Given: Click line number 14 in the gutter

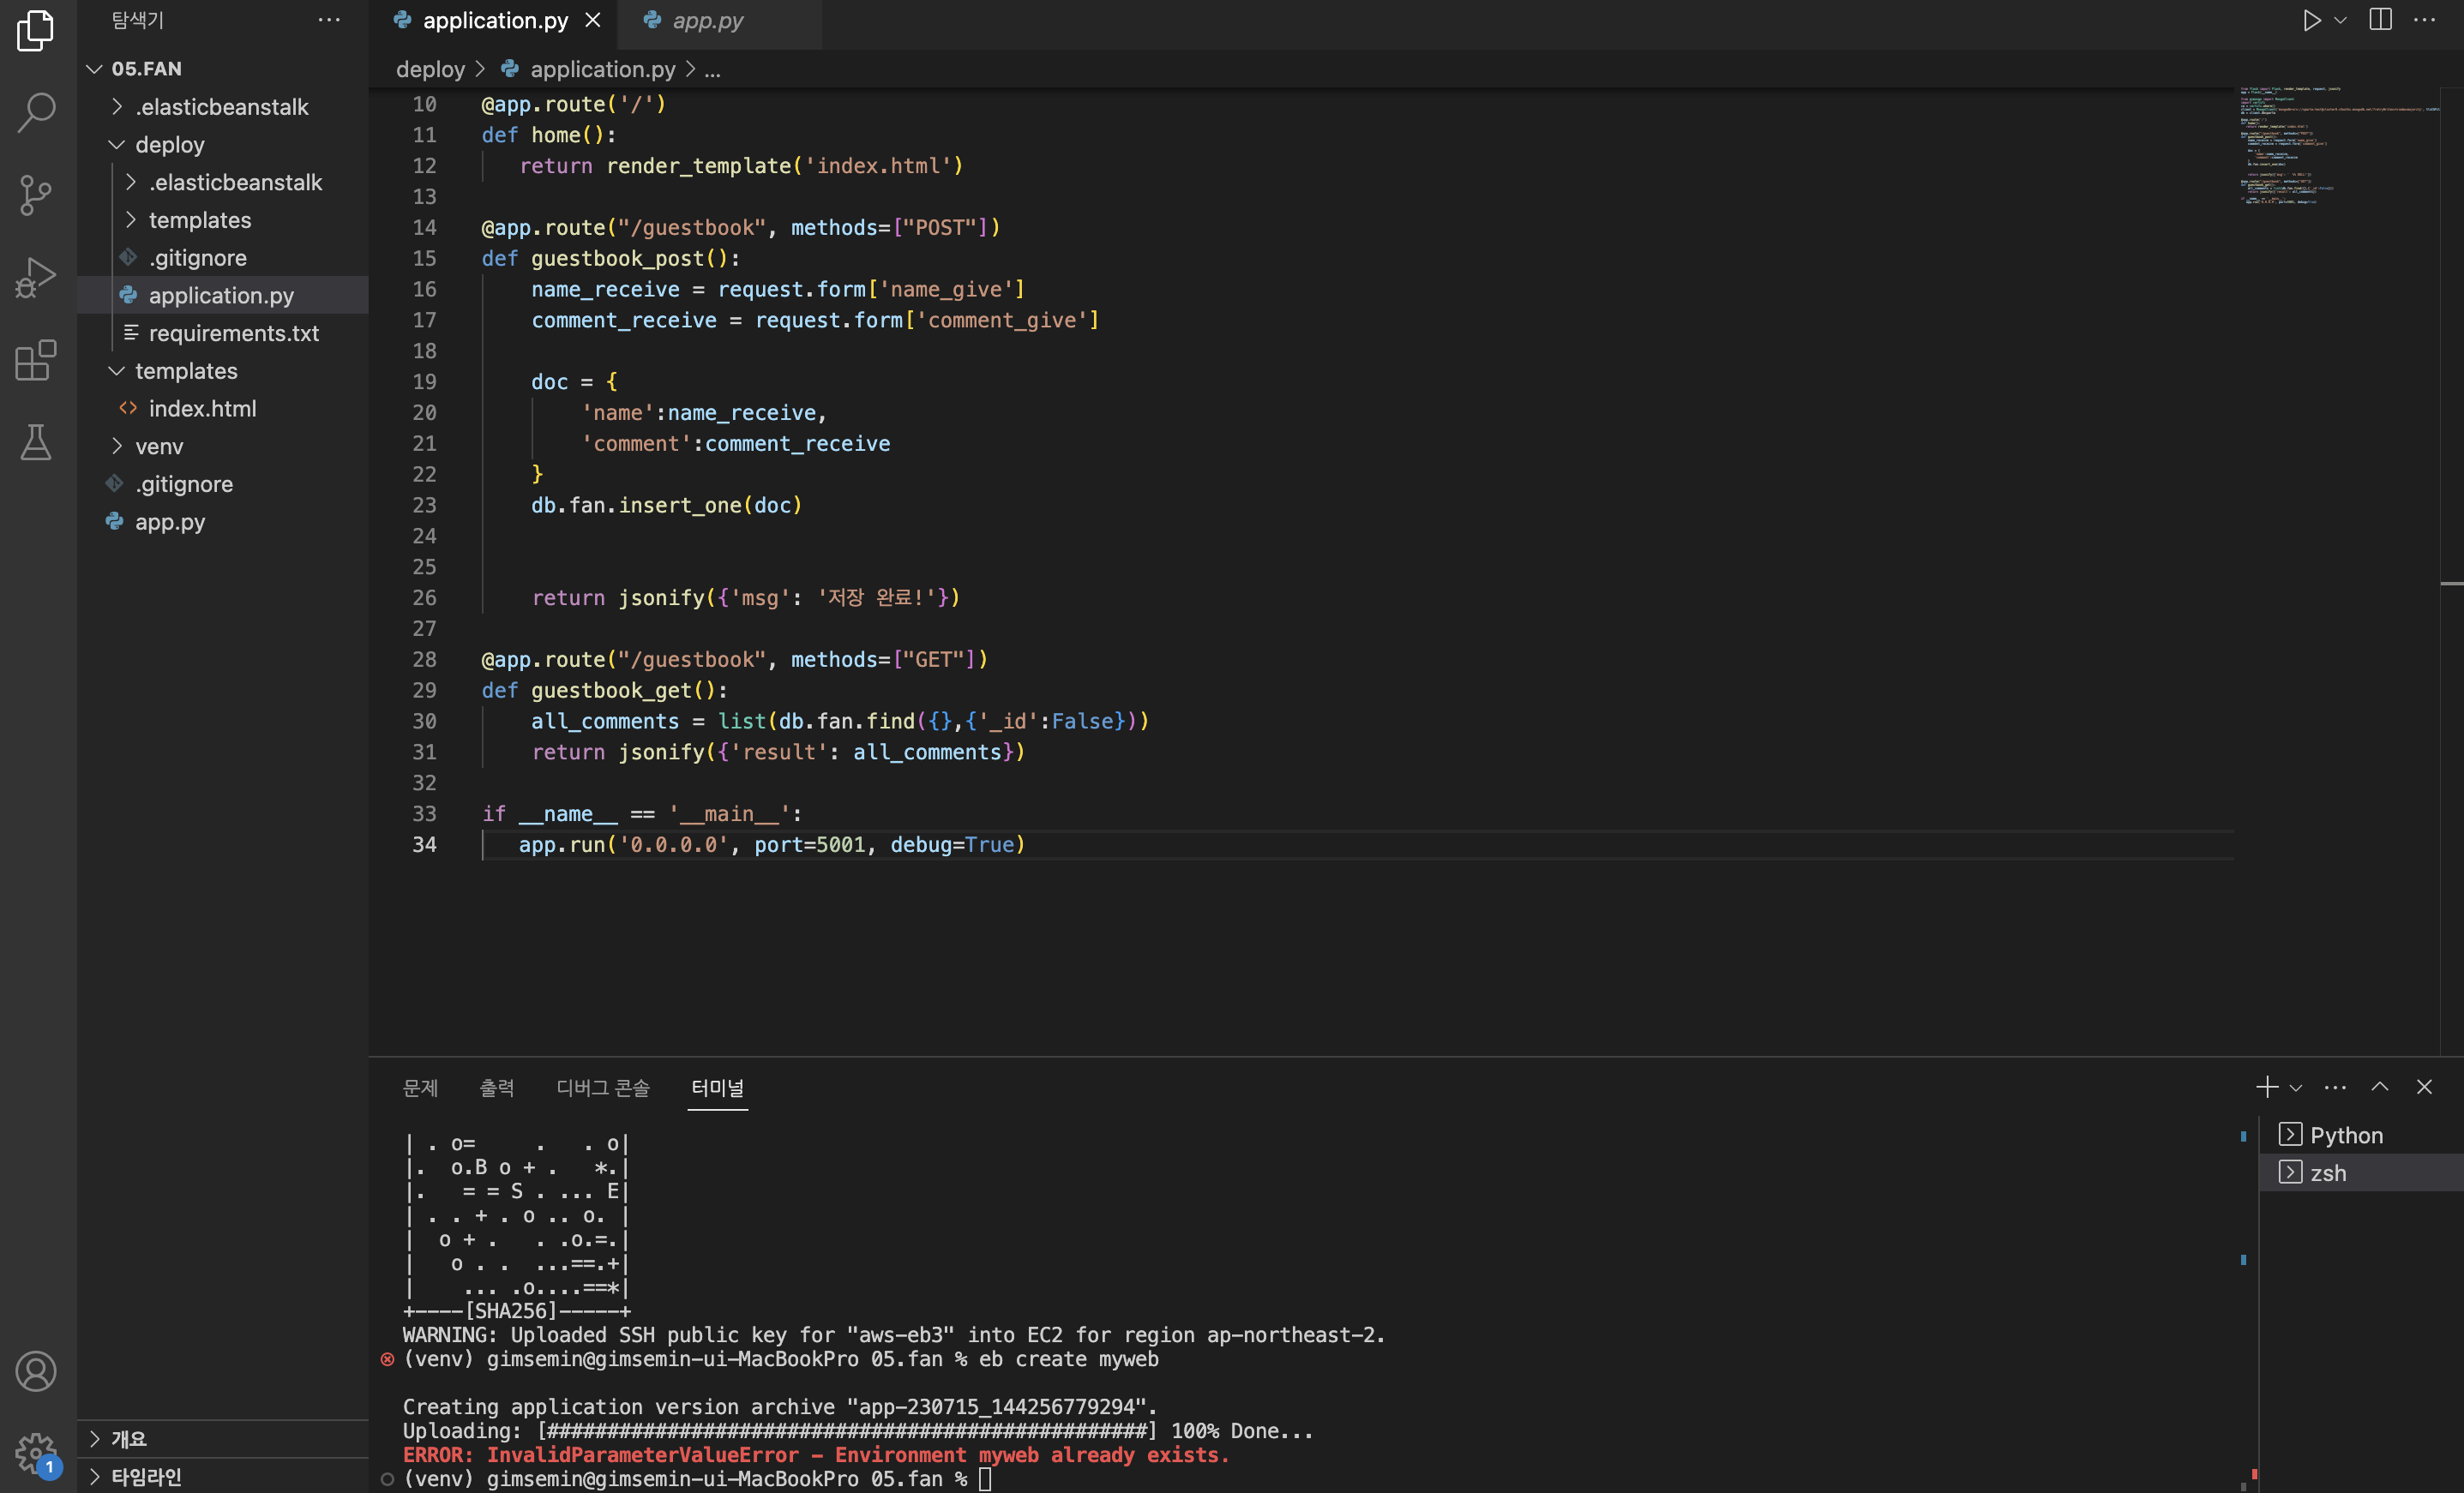Looking at the screenshot, I should (424, 228).
